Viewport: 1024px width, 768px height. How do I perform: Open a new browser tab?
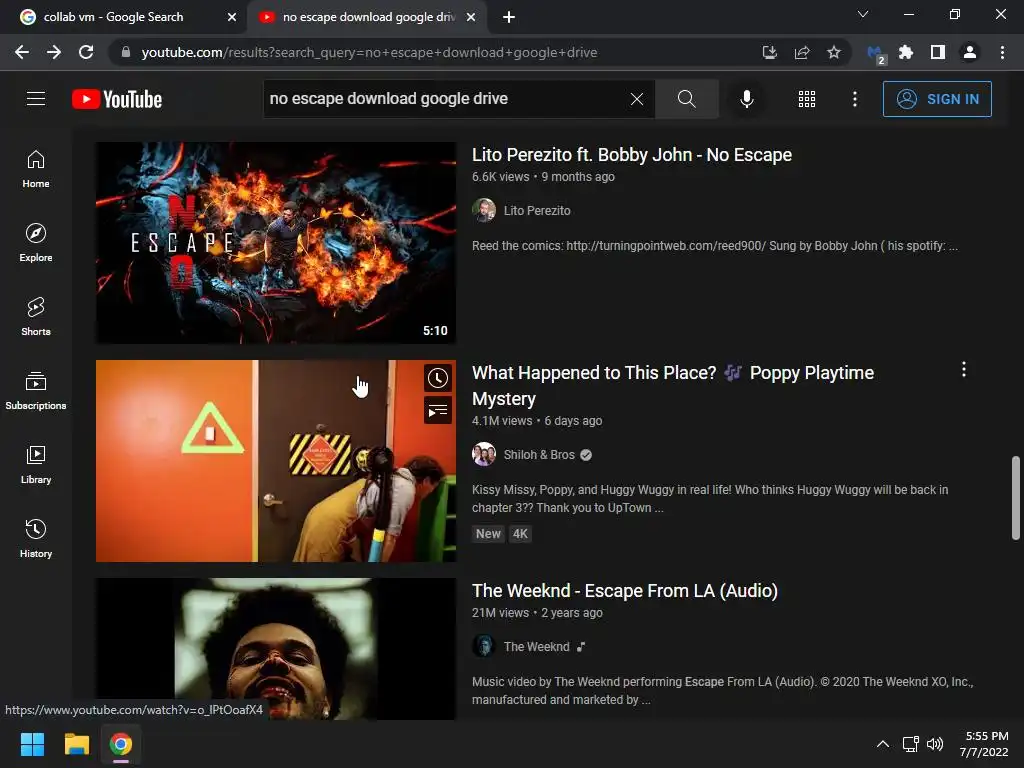tap(509, 18)
